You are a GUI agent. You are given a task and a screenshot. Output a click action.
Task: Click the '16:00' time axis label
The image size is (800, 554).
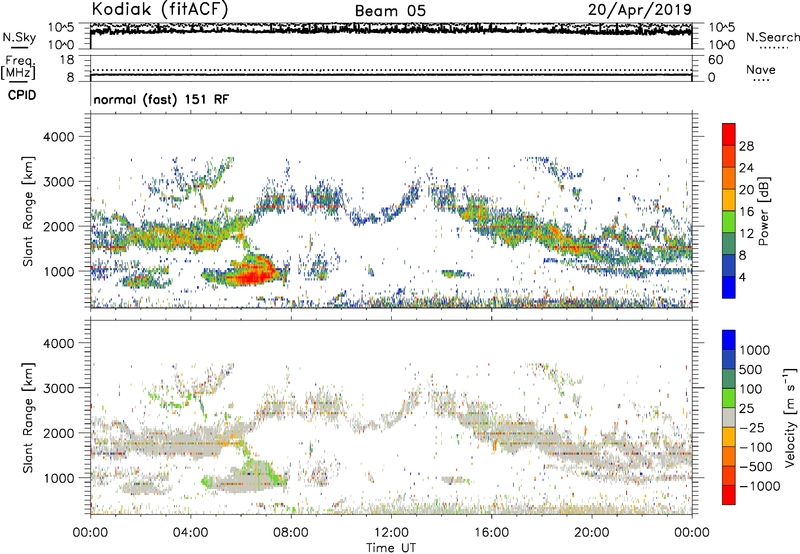click(x=491, y=533)
